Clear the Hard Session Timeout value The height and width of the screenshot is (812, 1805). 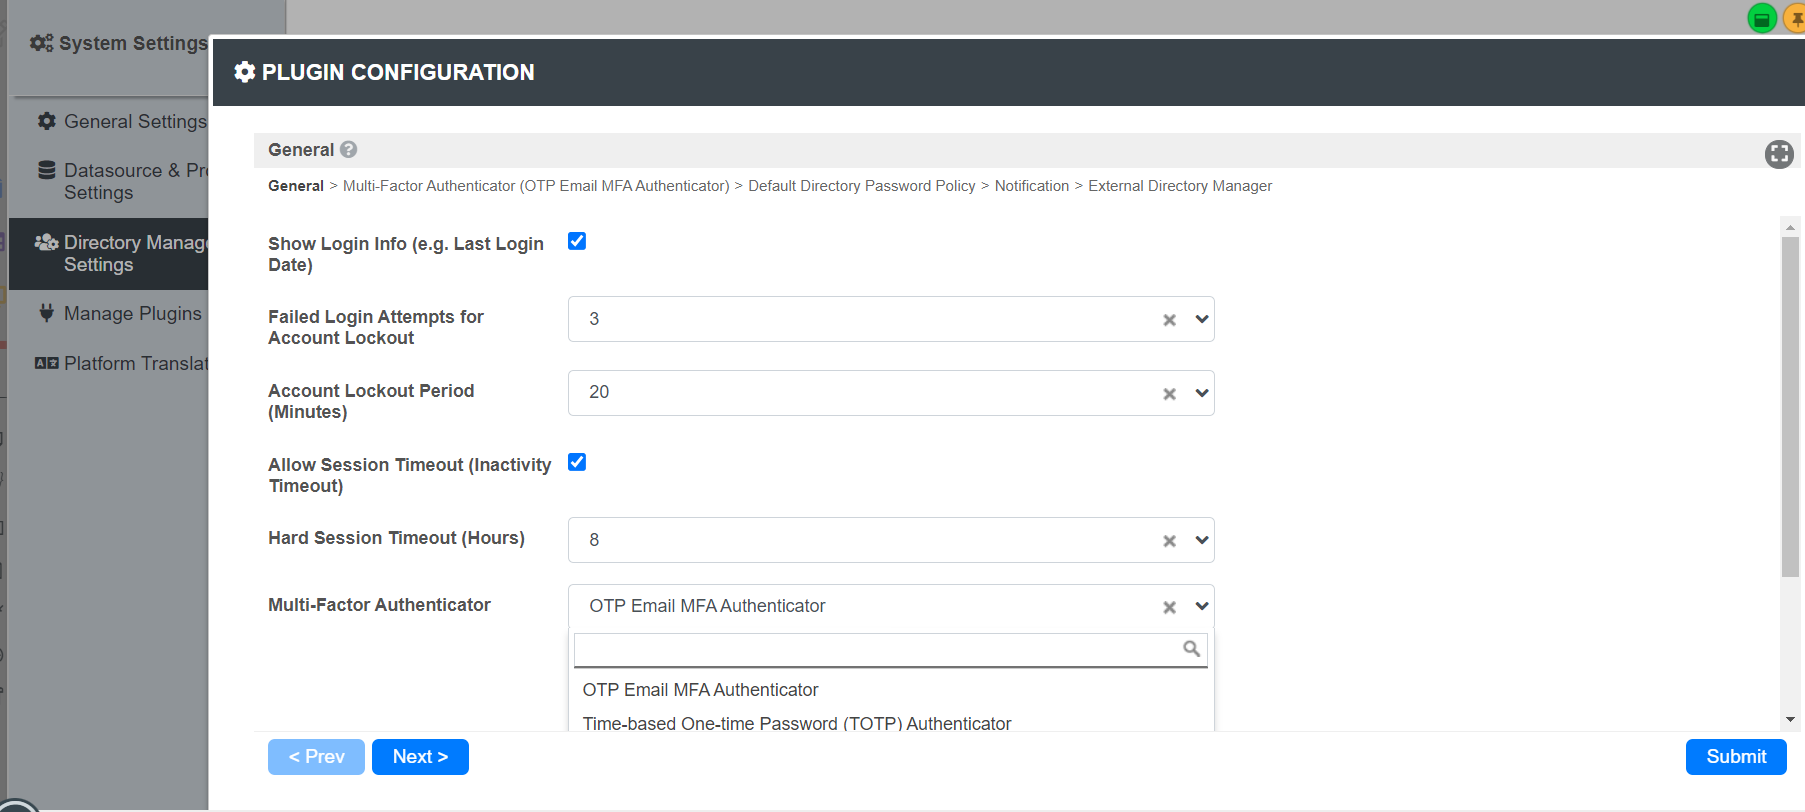tap(1169, 541)
